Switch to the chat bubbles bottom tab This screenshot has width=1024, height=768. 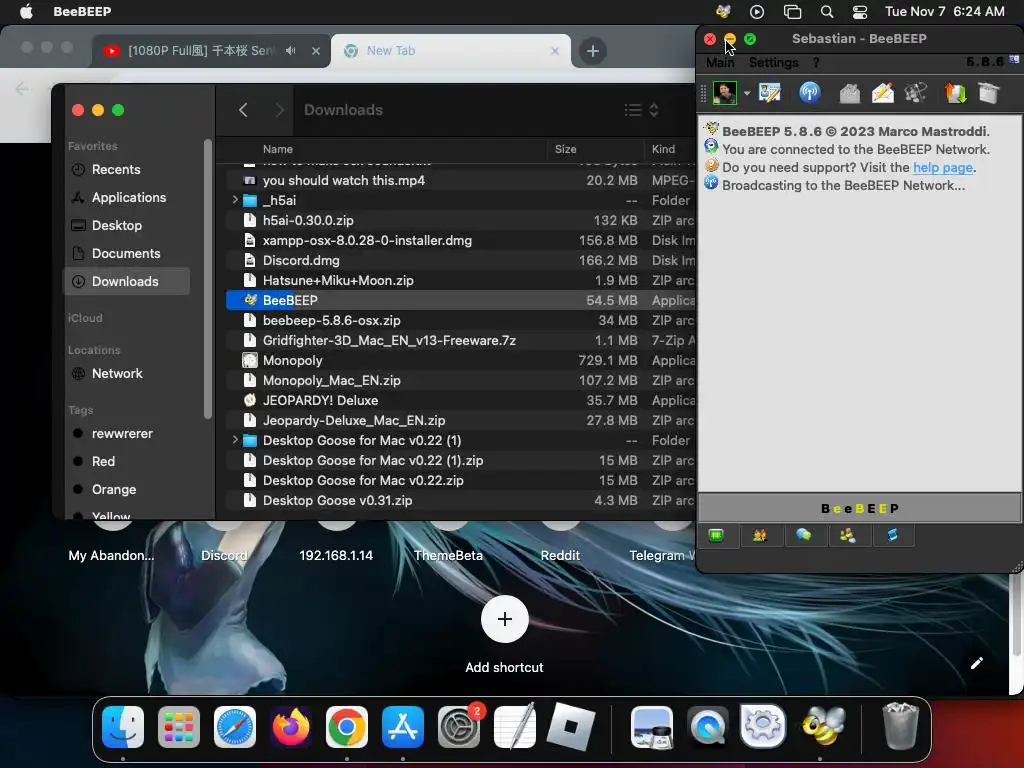803,536
